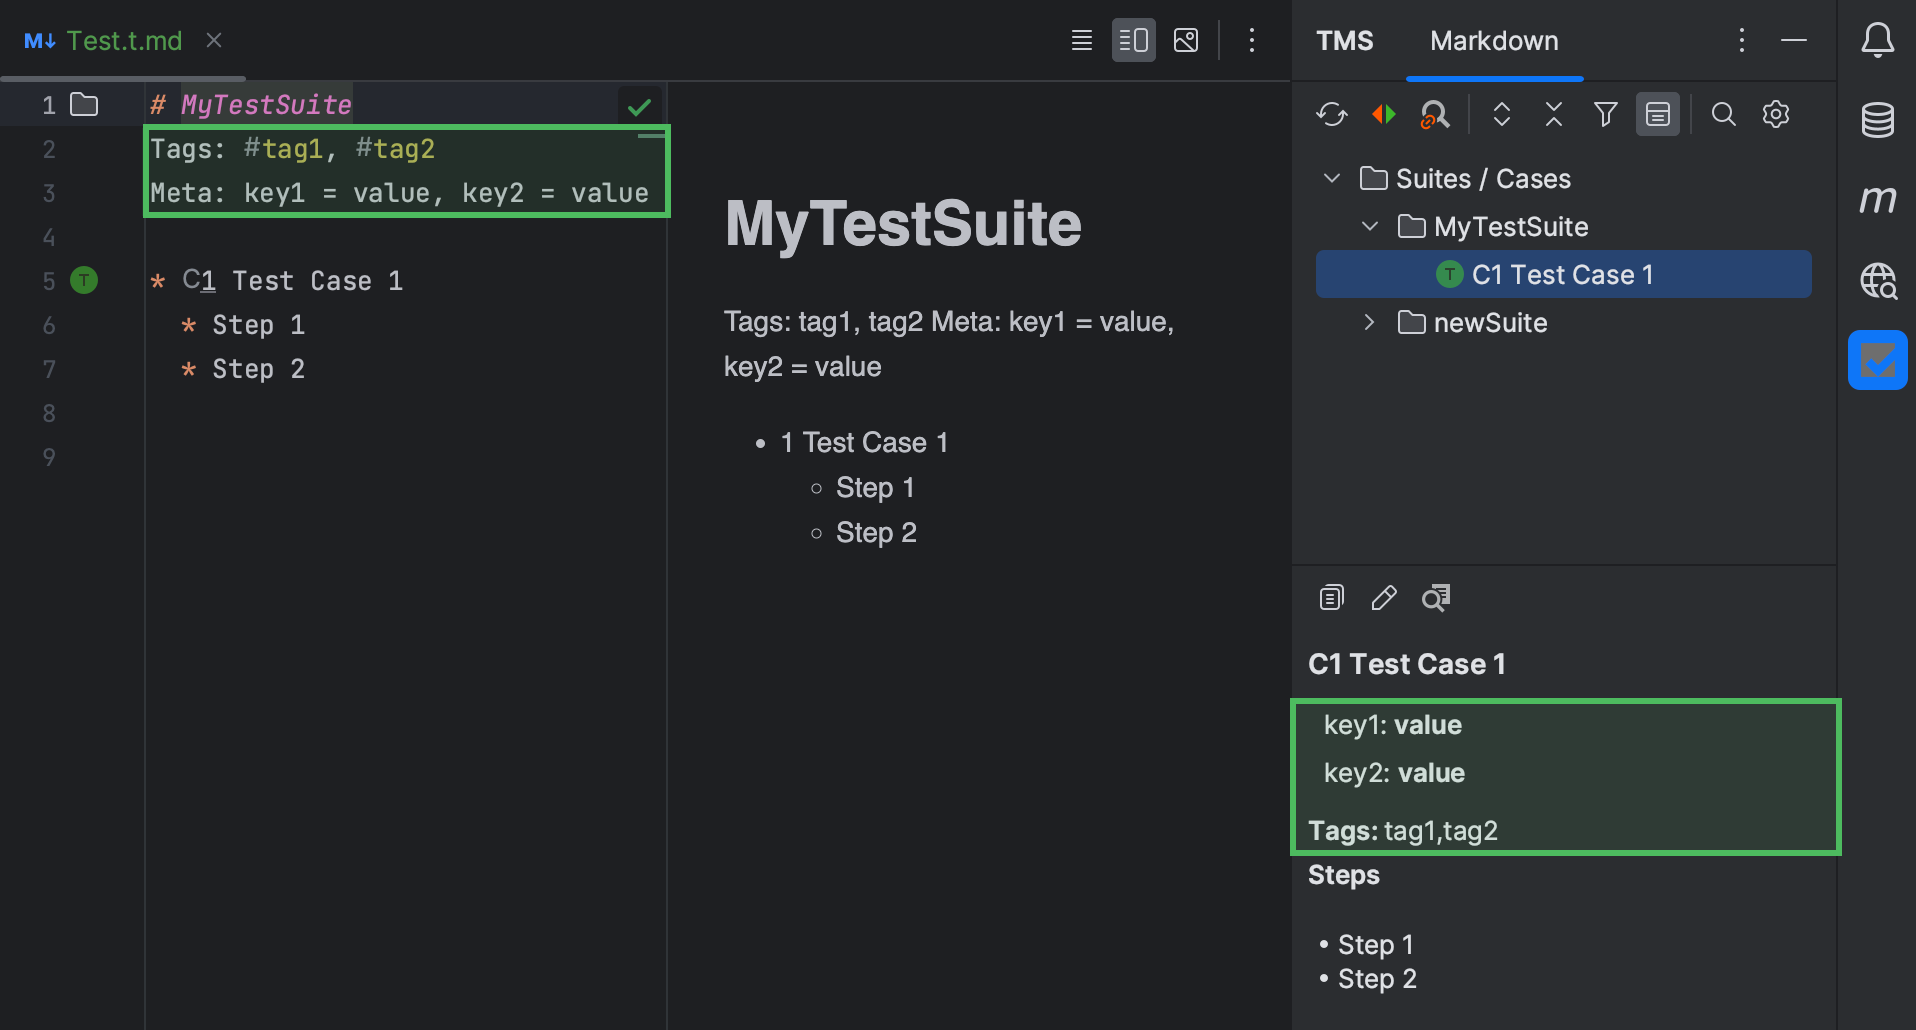Click the database icon in the right sidebar

point(1878,120)
